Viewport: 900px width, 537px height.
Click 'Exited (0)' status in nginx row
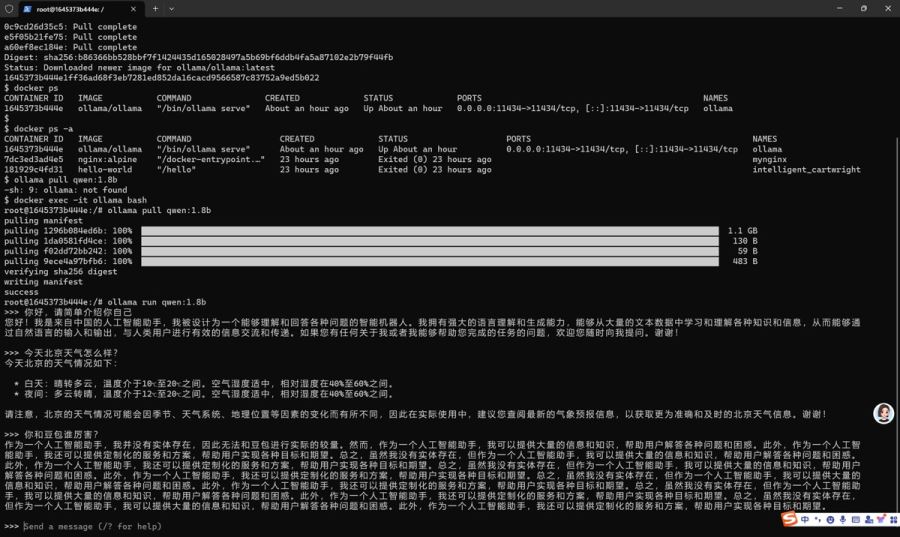point(435,159)
